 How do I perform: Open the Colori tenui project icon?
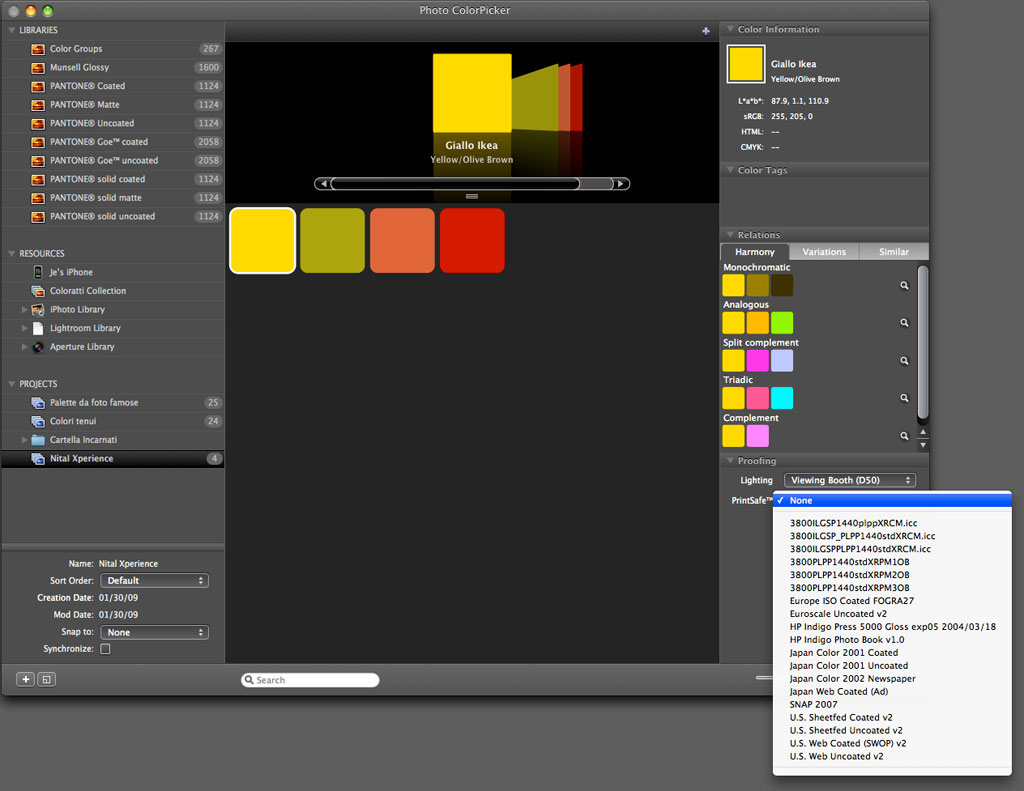[38, 421]
